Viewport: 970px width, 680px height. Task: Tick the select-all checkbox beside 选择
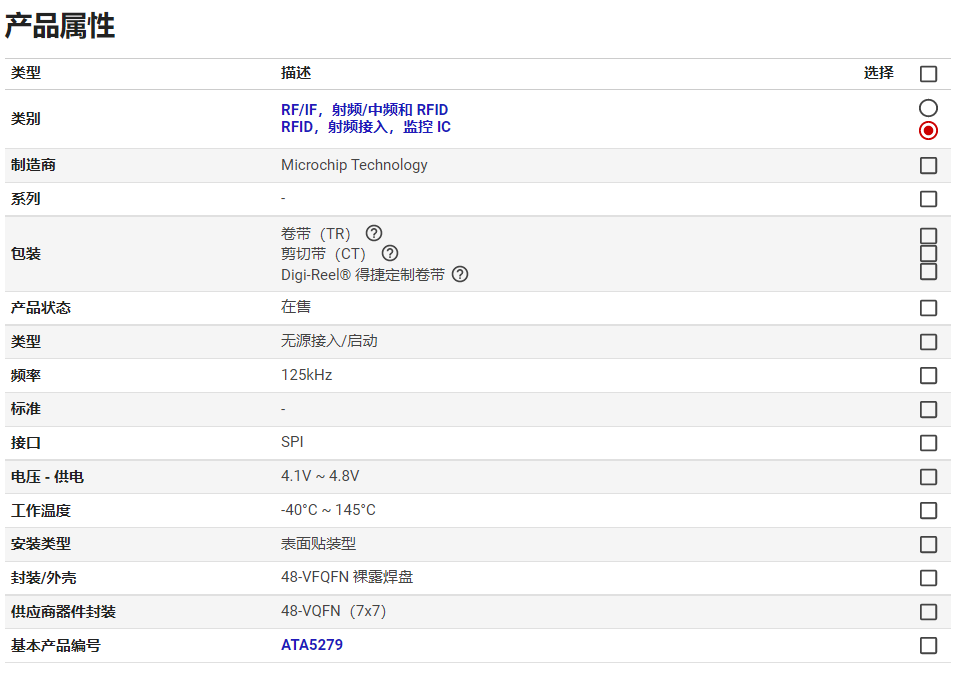(x=928, y=74)
